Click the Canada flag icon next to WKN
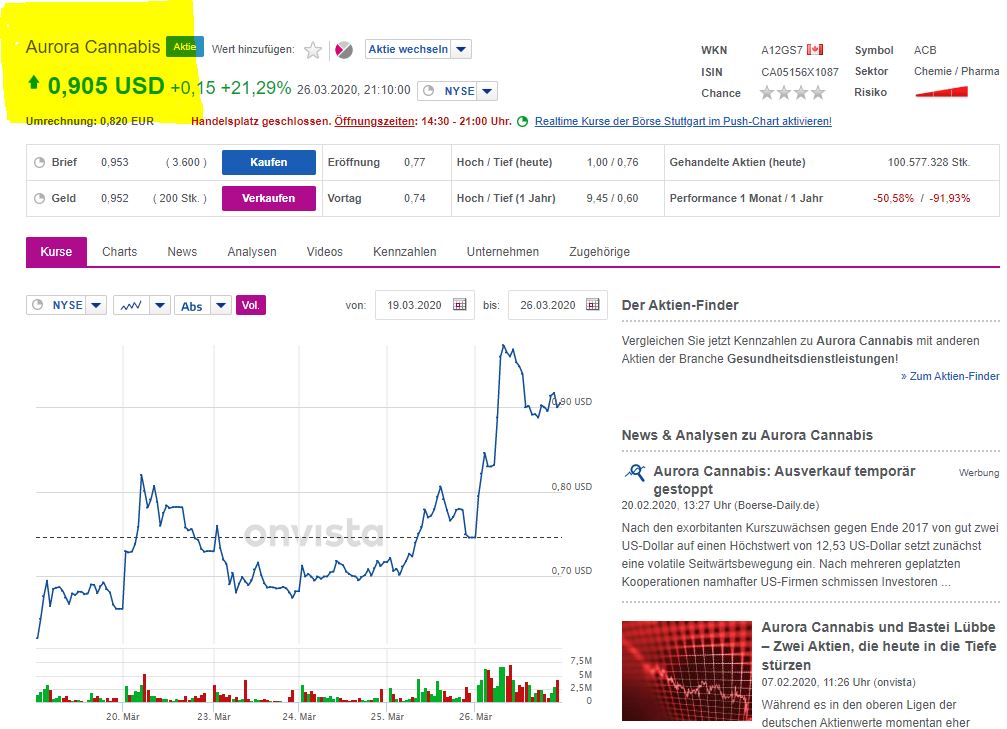 click(815, 49)
